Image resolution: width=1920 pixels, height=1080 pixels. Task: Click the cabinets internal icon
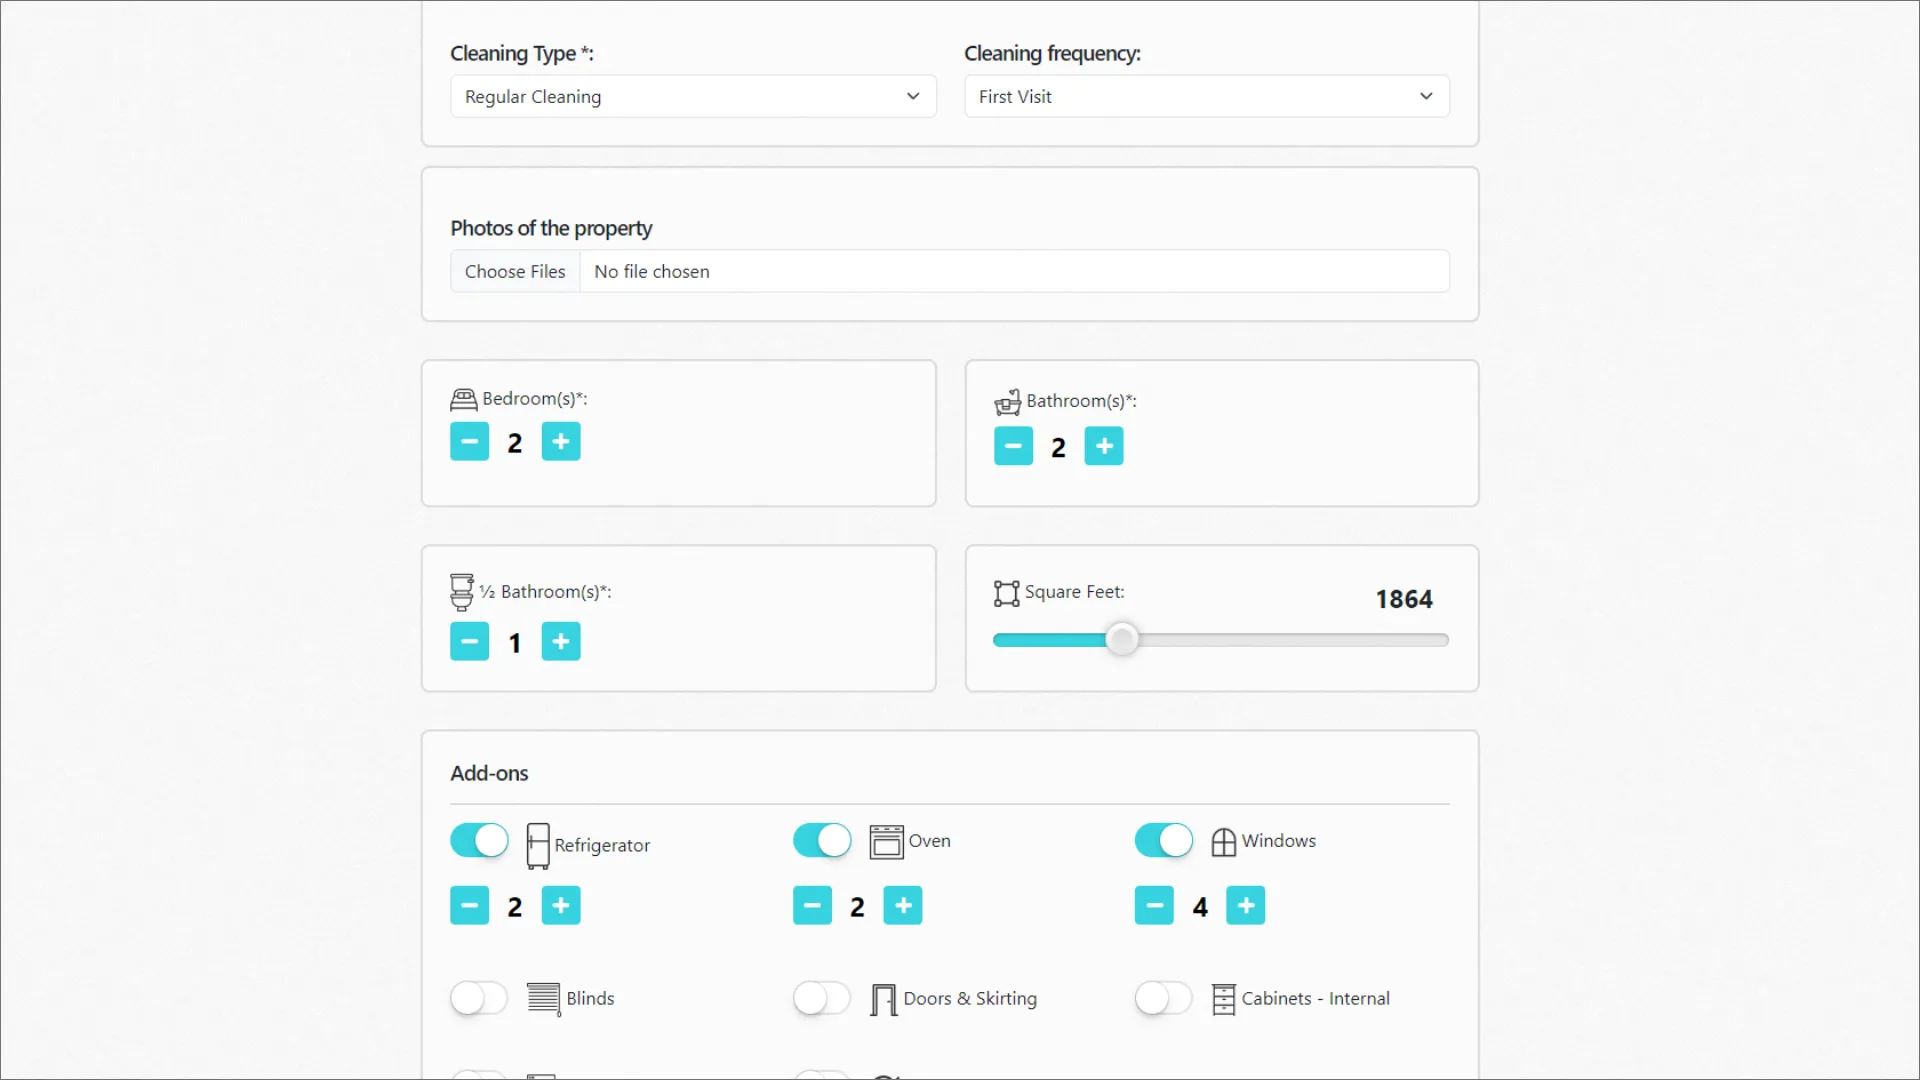coord(1222,998)
